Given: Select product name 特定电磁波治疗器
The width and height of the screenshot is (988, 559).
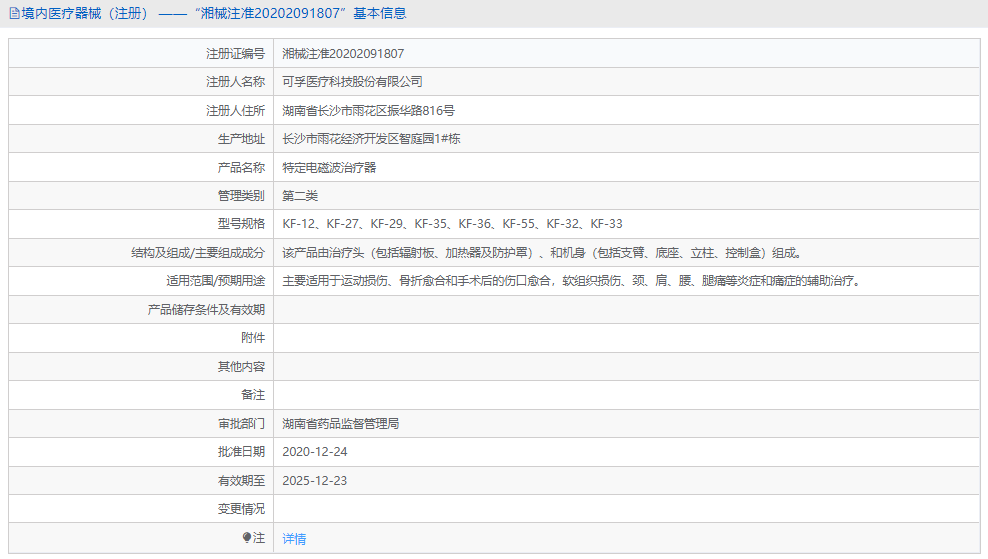Looking at the screenshot, I should click(329, 168).
